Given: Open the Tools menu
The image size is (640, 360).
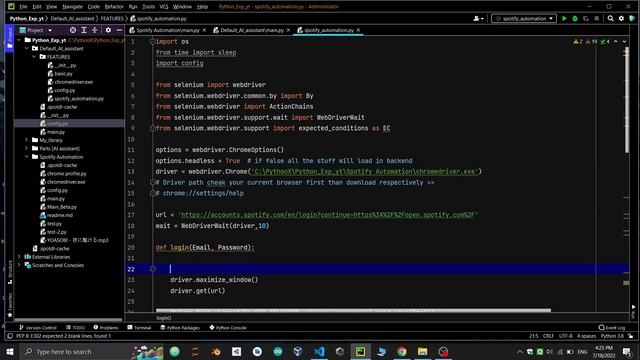Looking at the screenshot, I should (149, 7).
